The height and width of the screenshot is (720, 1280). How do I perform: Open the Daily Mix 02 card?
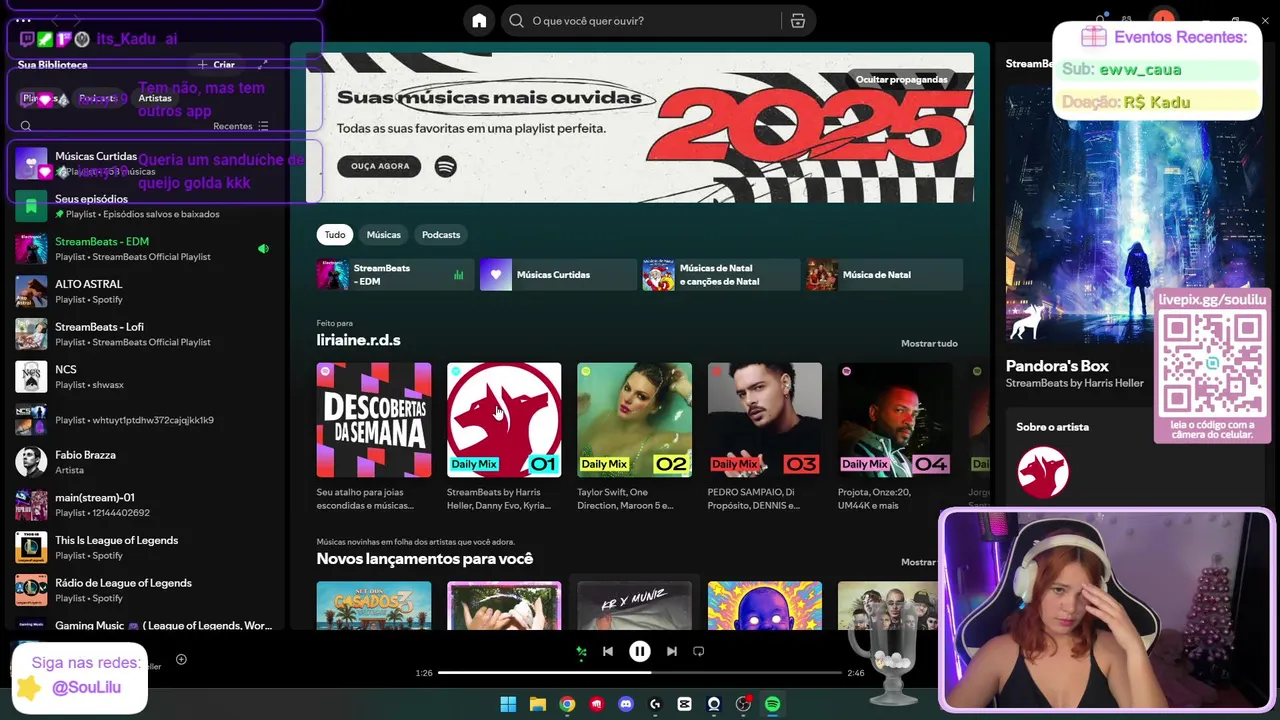pos(634,437)
